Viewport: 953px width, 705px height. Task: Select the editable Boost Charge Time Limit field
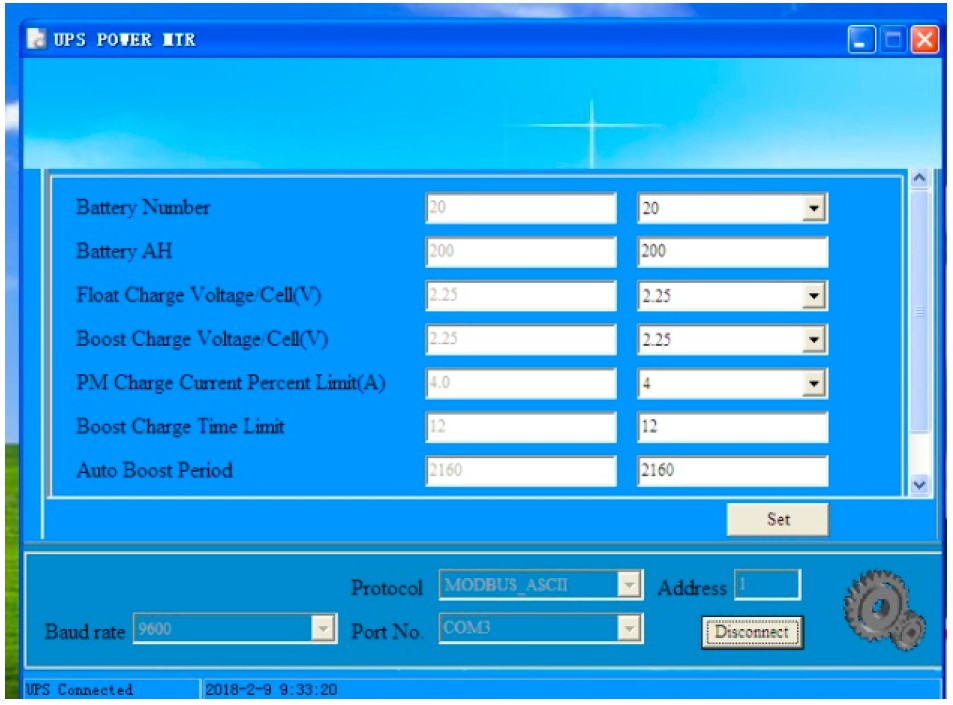tap(732, 427)
